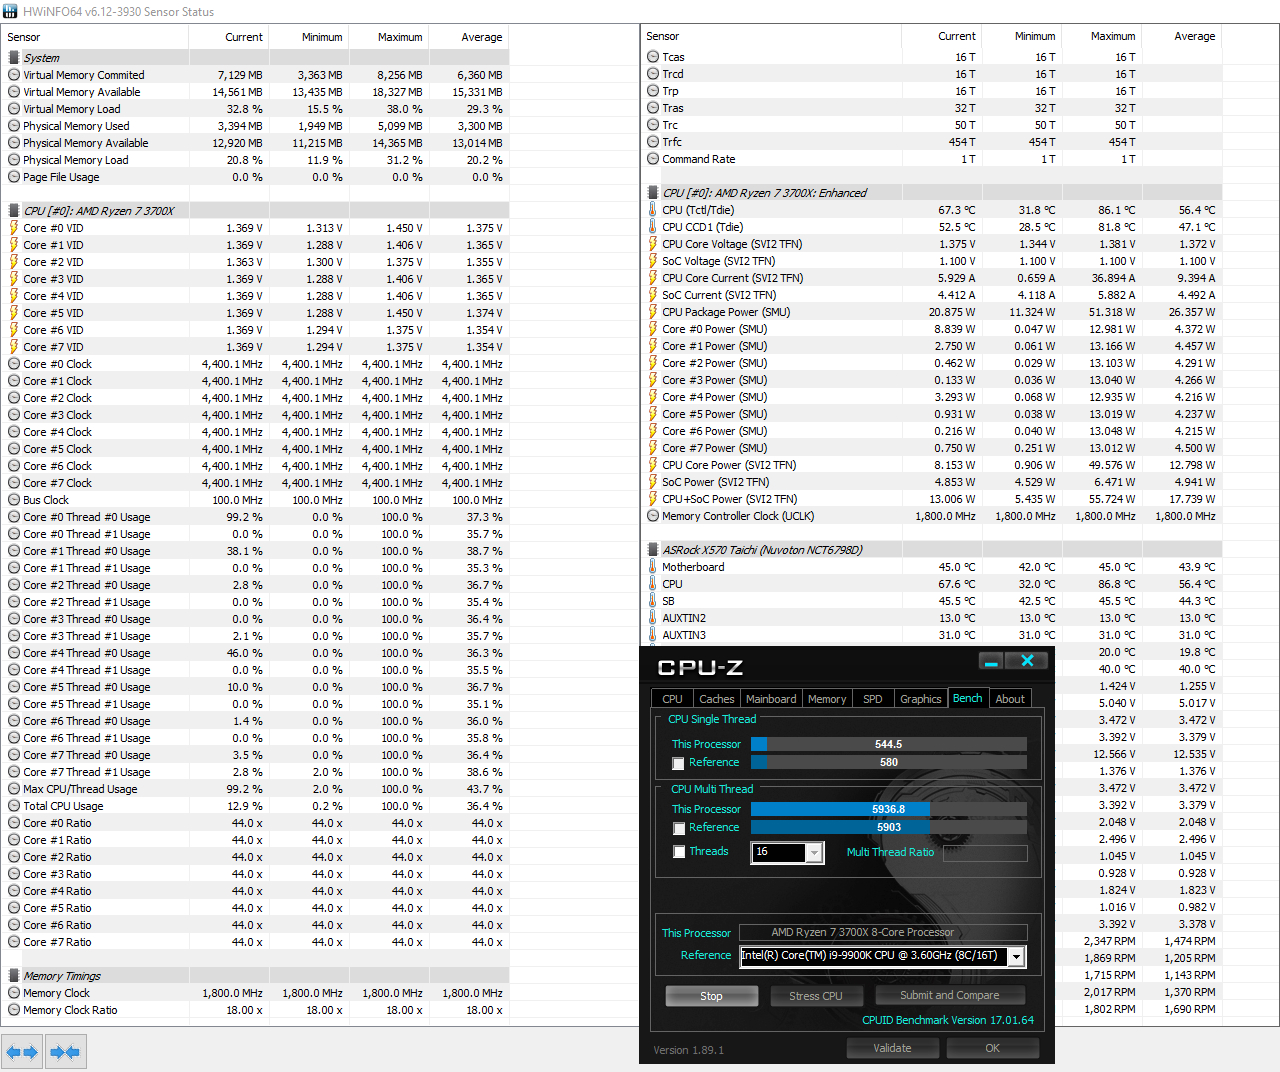Open the SPD tab
Image resolution: width=1280 pixels, height=1072 pixels.
873,699
